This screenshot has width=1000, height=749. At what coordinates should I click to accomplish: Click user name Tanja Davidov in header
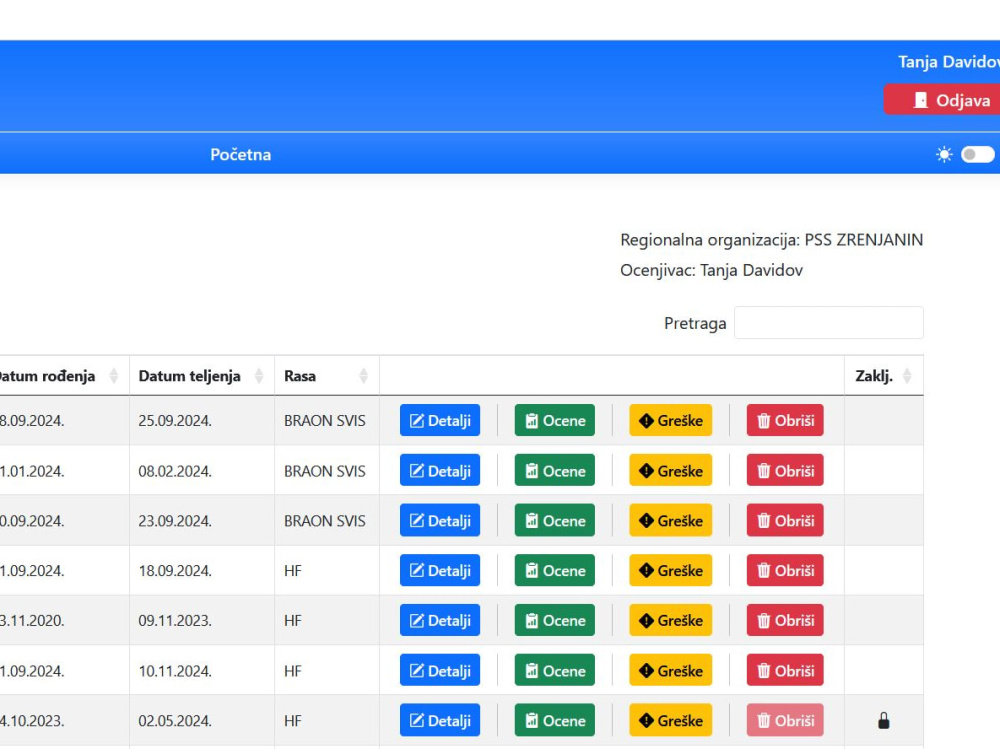tap(949, 62)
